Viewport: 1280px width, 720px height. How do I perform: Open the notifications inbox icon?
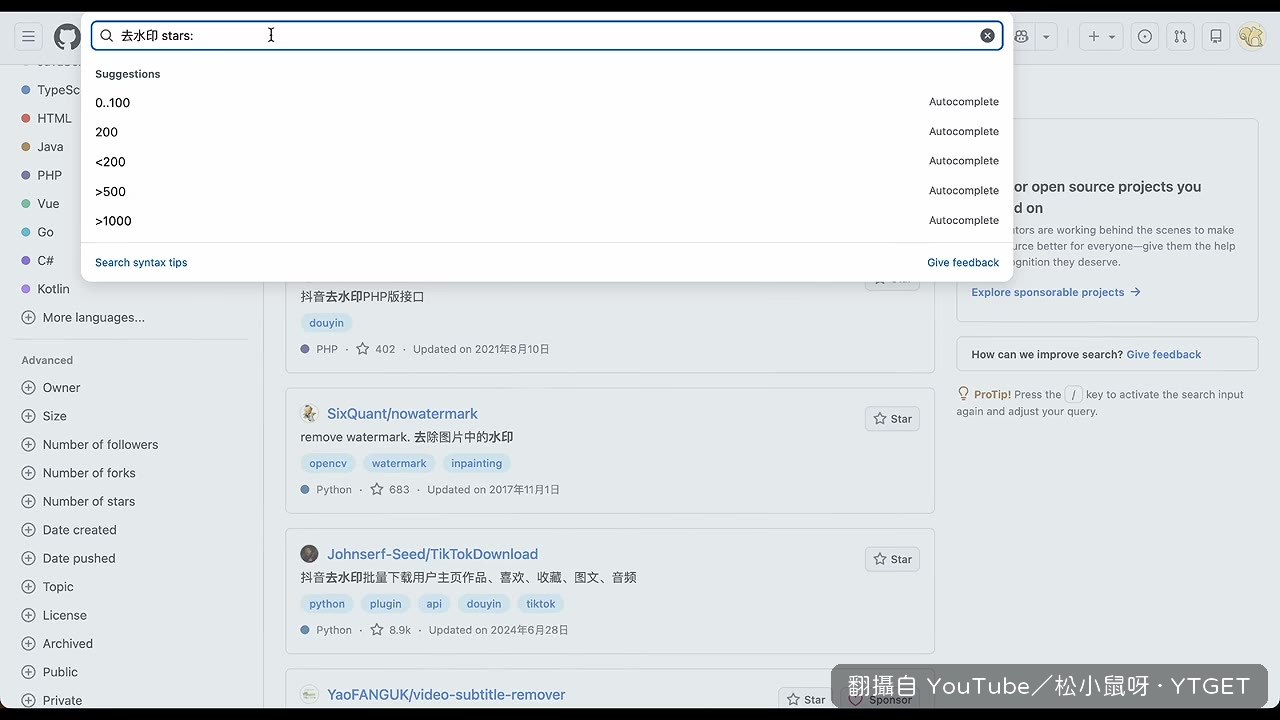coord(1216,36)
